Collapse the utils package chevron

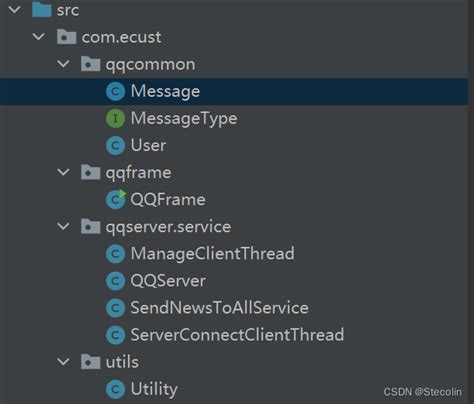click(x=63, y=362)
